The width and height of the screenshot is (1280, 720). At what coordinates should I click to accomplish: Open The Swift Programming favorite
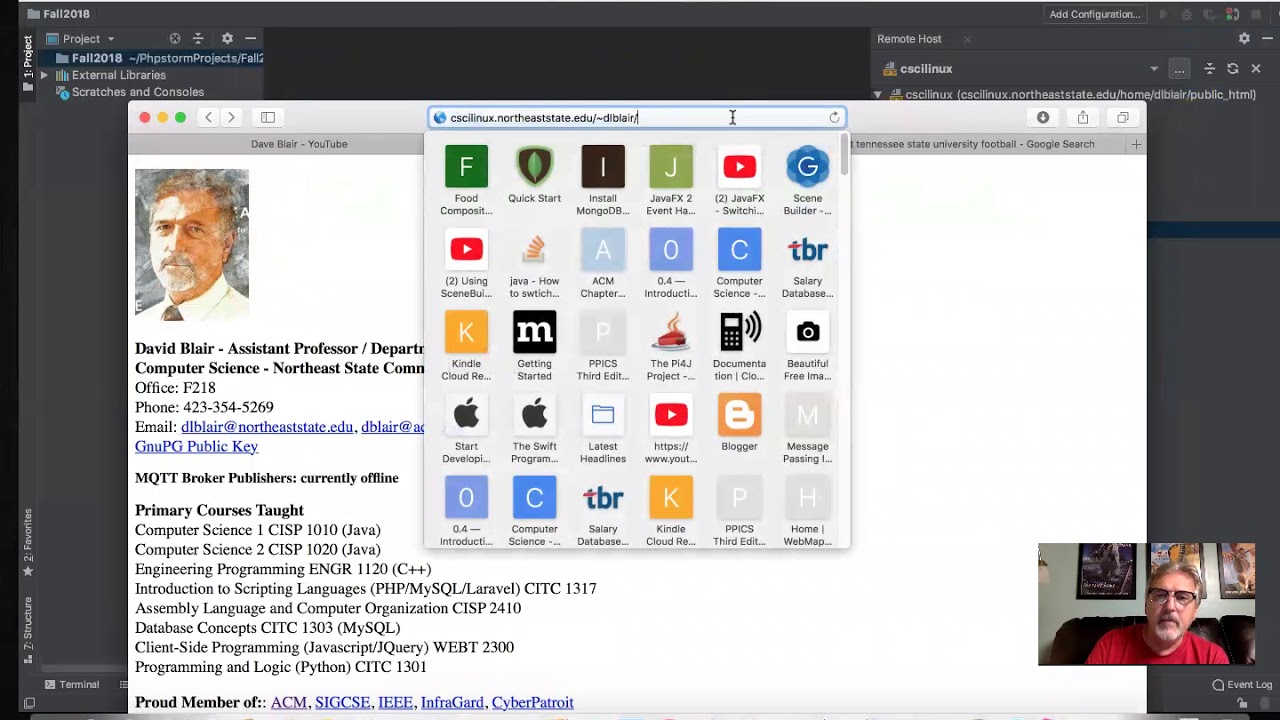pyautogui.click(x=534, y=429)
